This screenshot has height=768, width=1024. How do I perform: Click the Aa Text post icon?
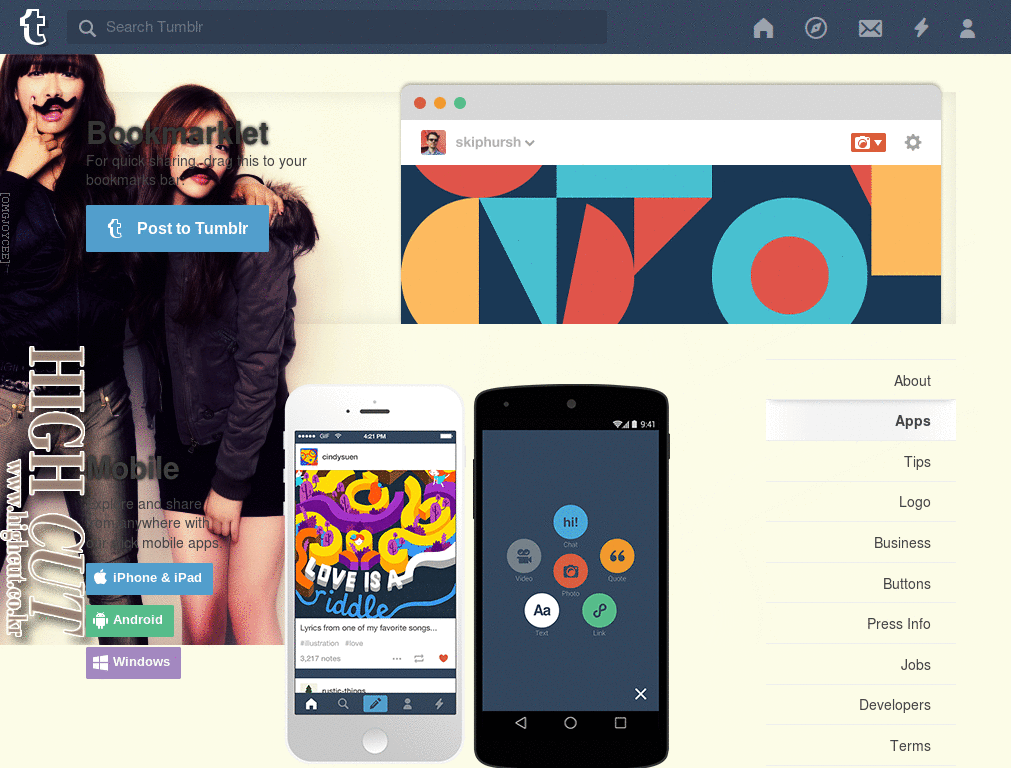point(541,611)
